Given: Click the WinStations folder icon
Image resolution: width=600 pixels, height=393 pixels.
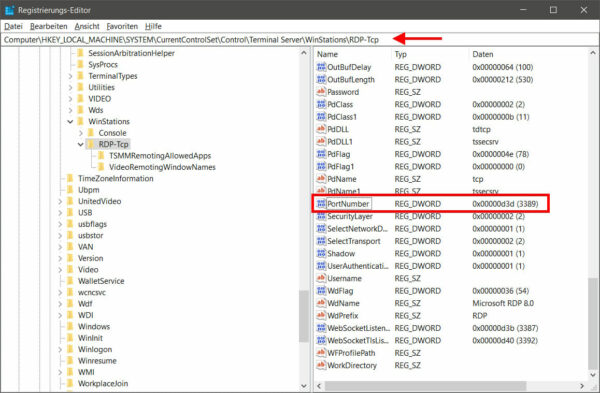Looking at the screenshot, I should (80, 121).
